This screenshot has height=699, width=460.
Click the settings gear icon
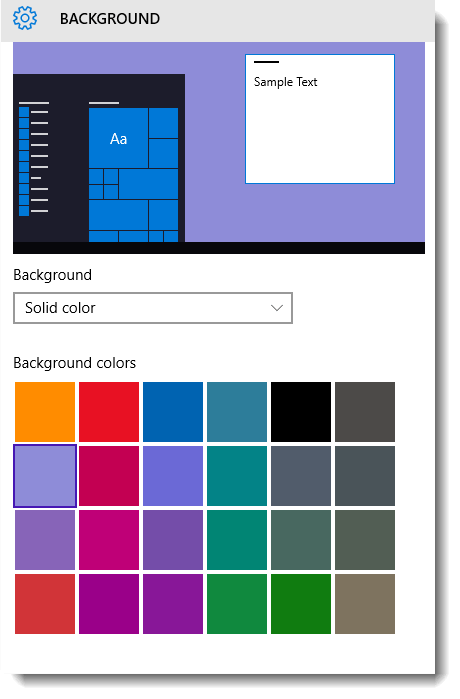[x=25, y=19]
